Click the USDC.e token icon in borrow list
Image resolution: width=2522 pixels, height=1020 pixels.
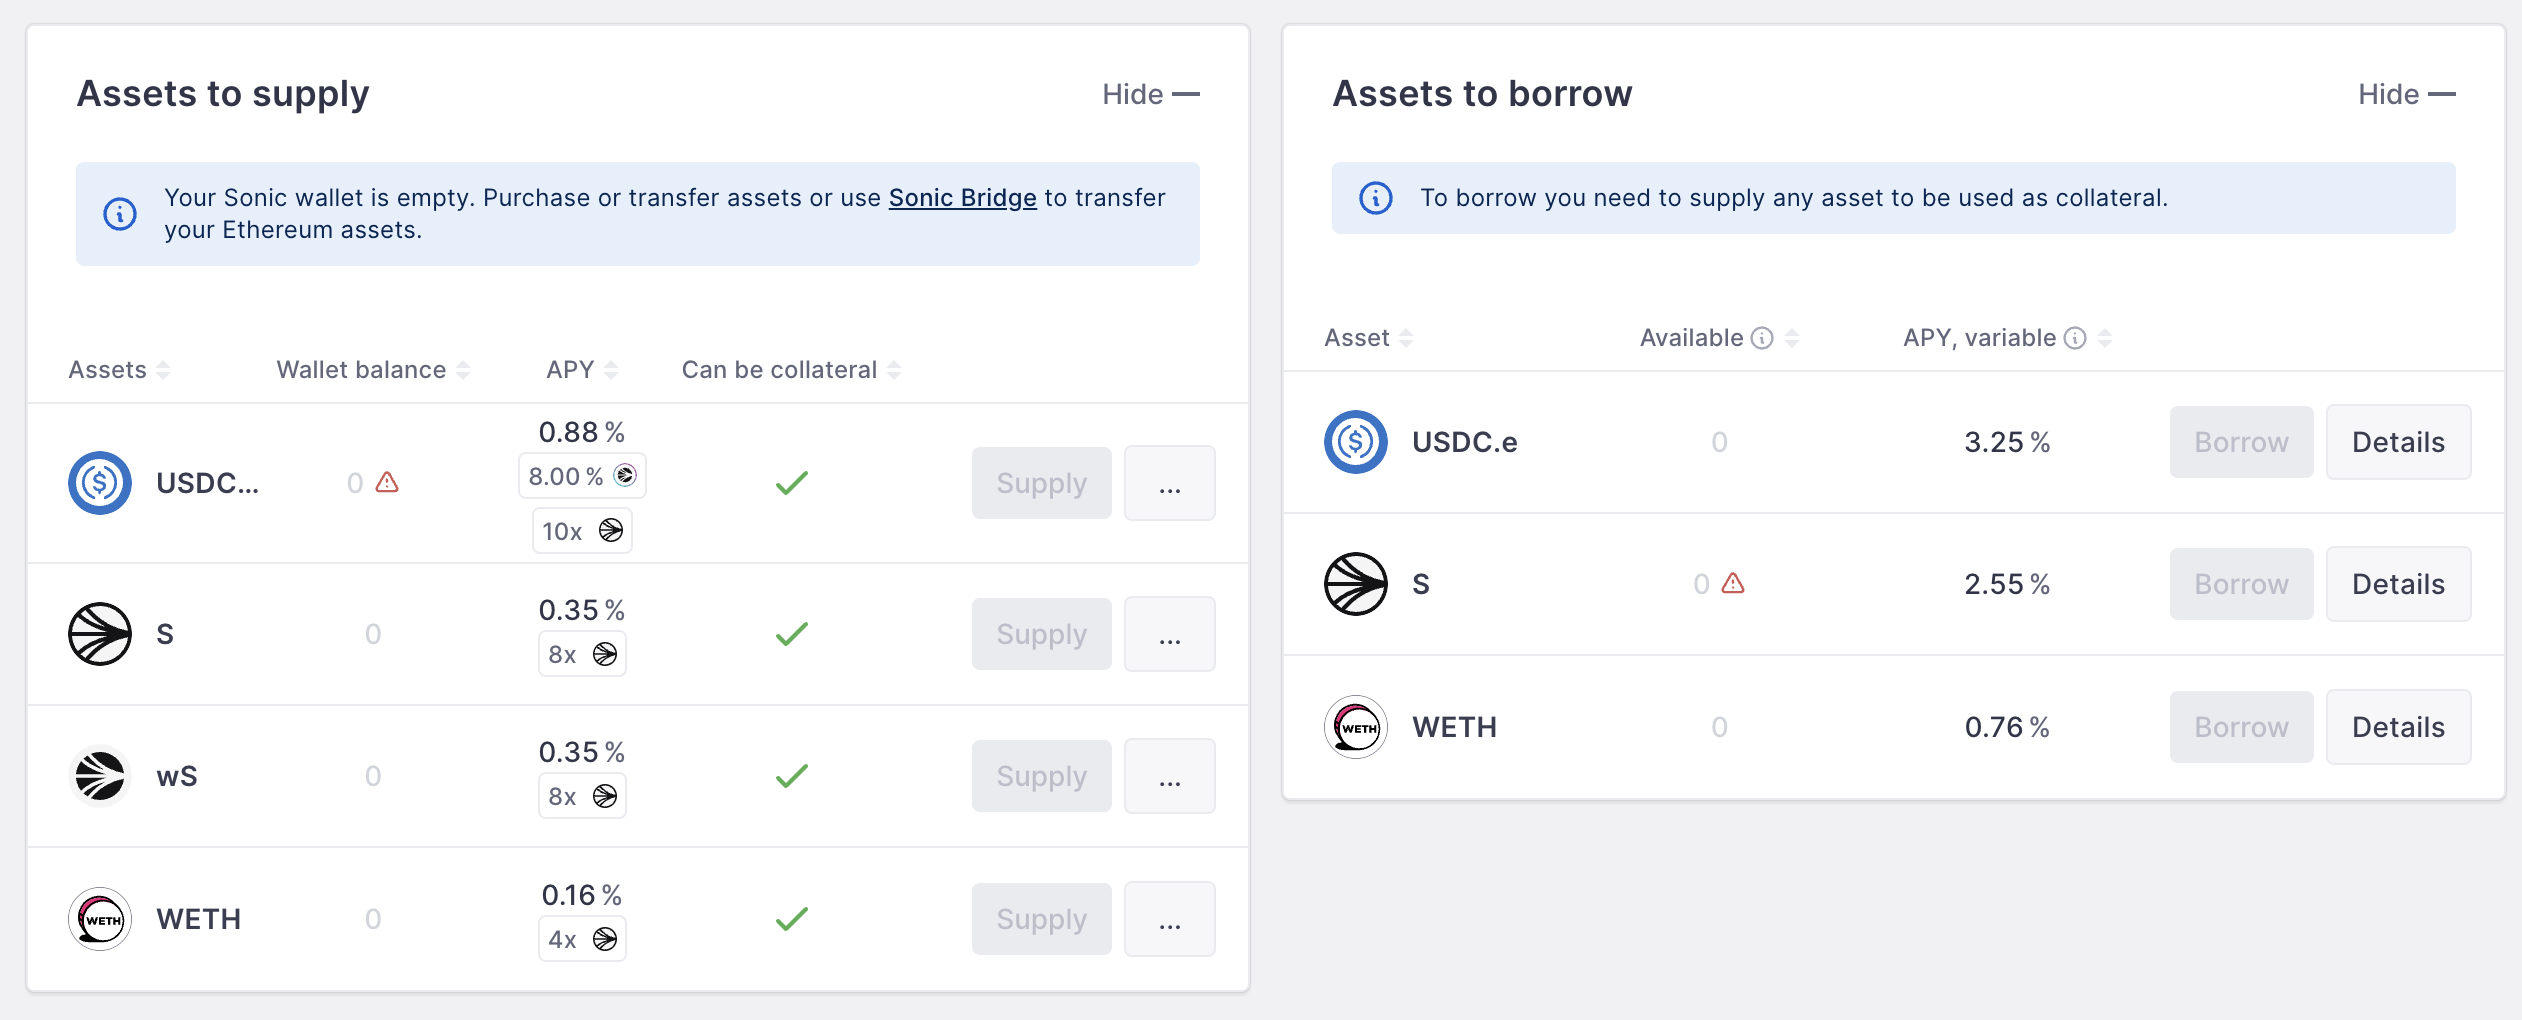(x=1355, y=442)
